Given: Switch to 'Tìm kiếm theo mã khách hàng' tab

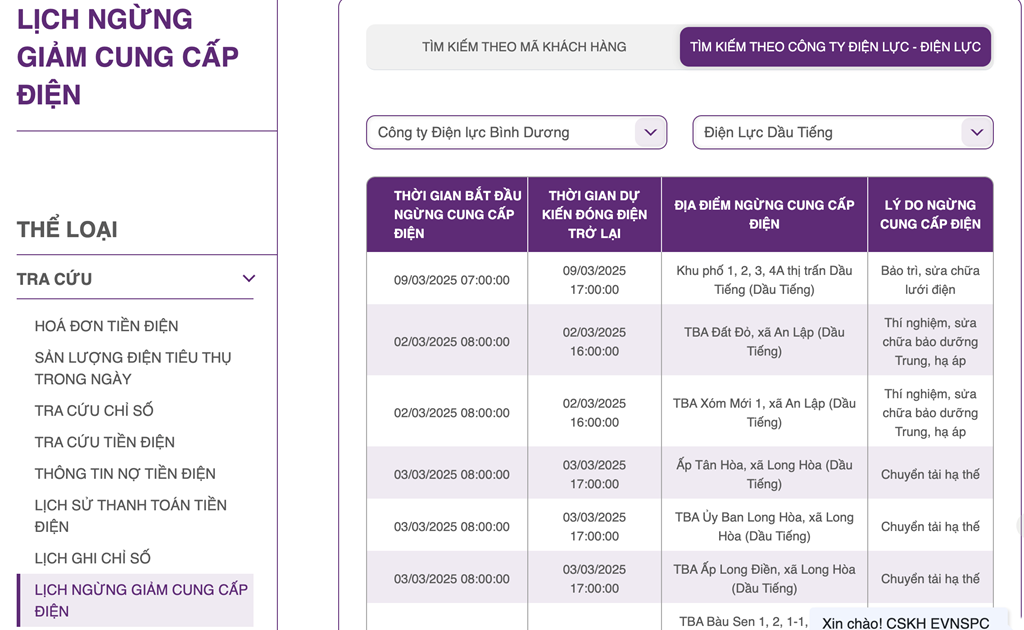Looking at the screenshot, I should 523,47.
